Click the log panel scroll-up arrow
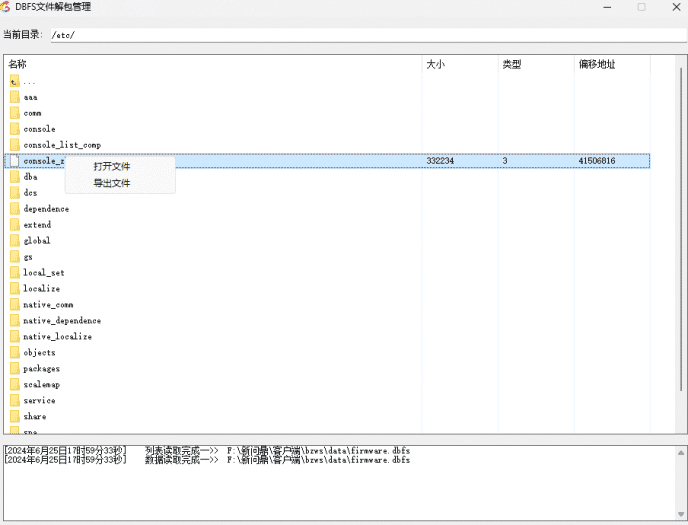Screen dimensions: 688x525 click(x=681, y=453)
